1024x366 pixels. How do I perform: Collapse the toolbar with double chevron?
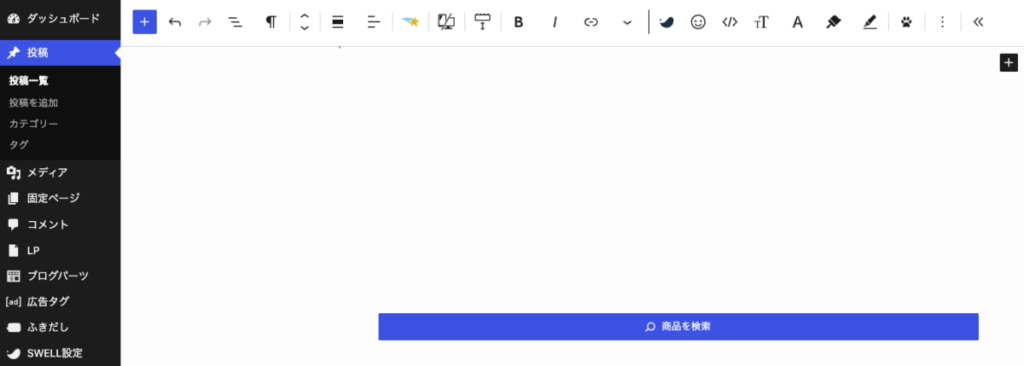[978, 22]
